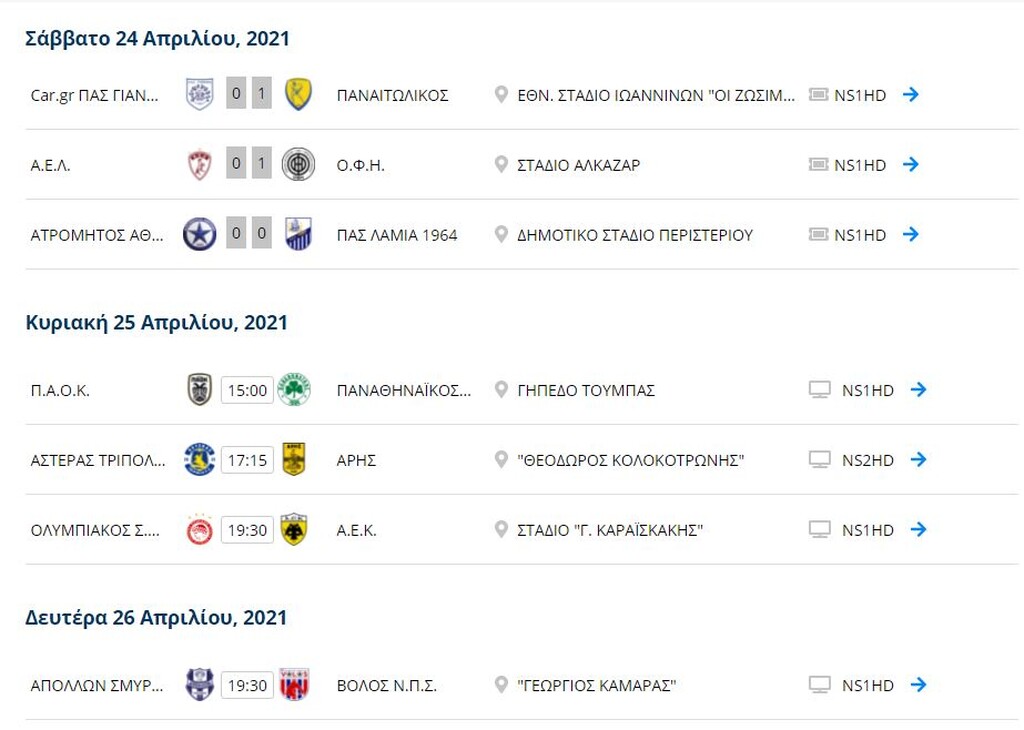Open details arrow for ΠΑΣ ΛΑΜΙΑ 1964 match

910,234
